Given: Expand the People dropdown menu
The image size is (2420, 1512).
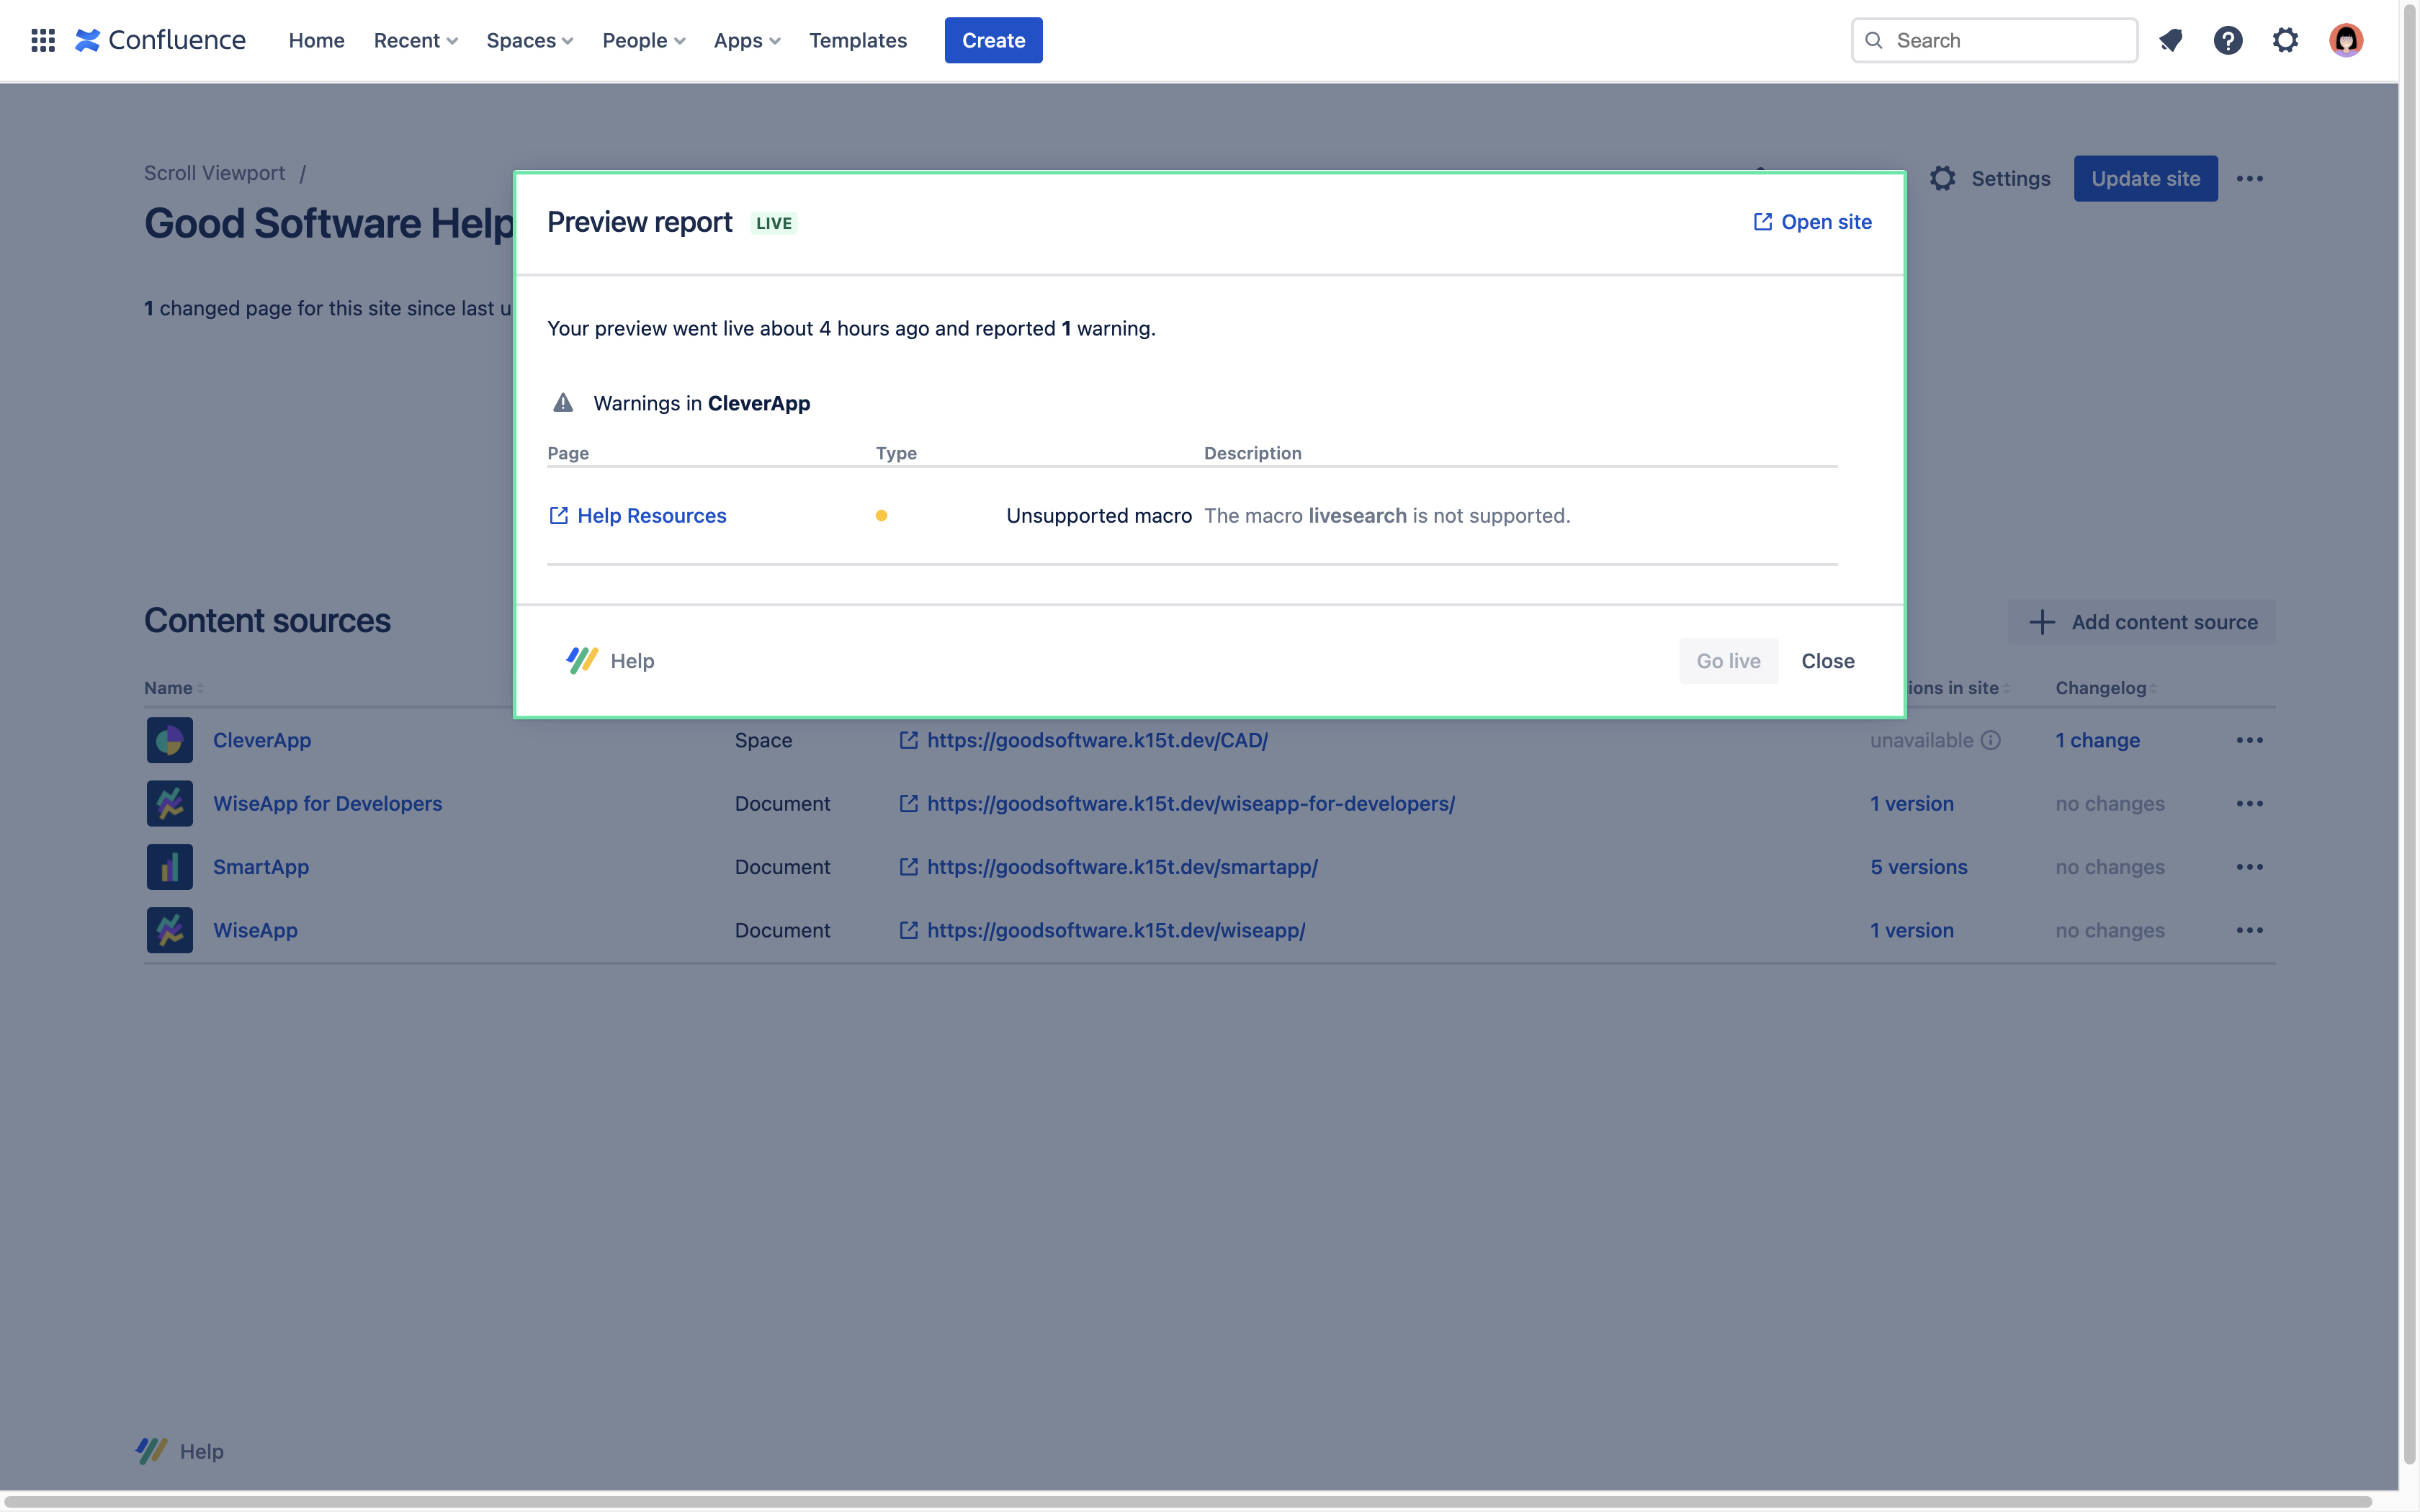Looking at the screenshot, I should 643,40.
